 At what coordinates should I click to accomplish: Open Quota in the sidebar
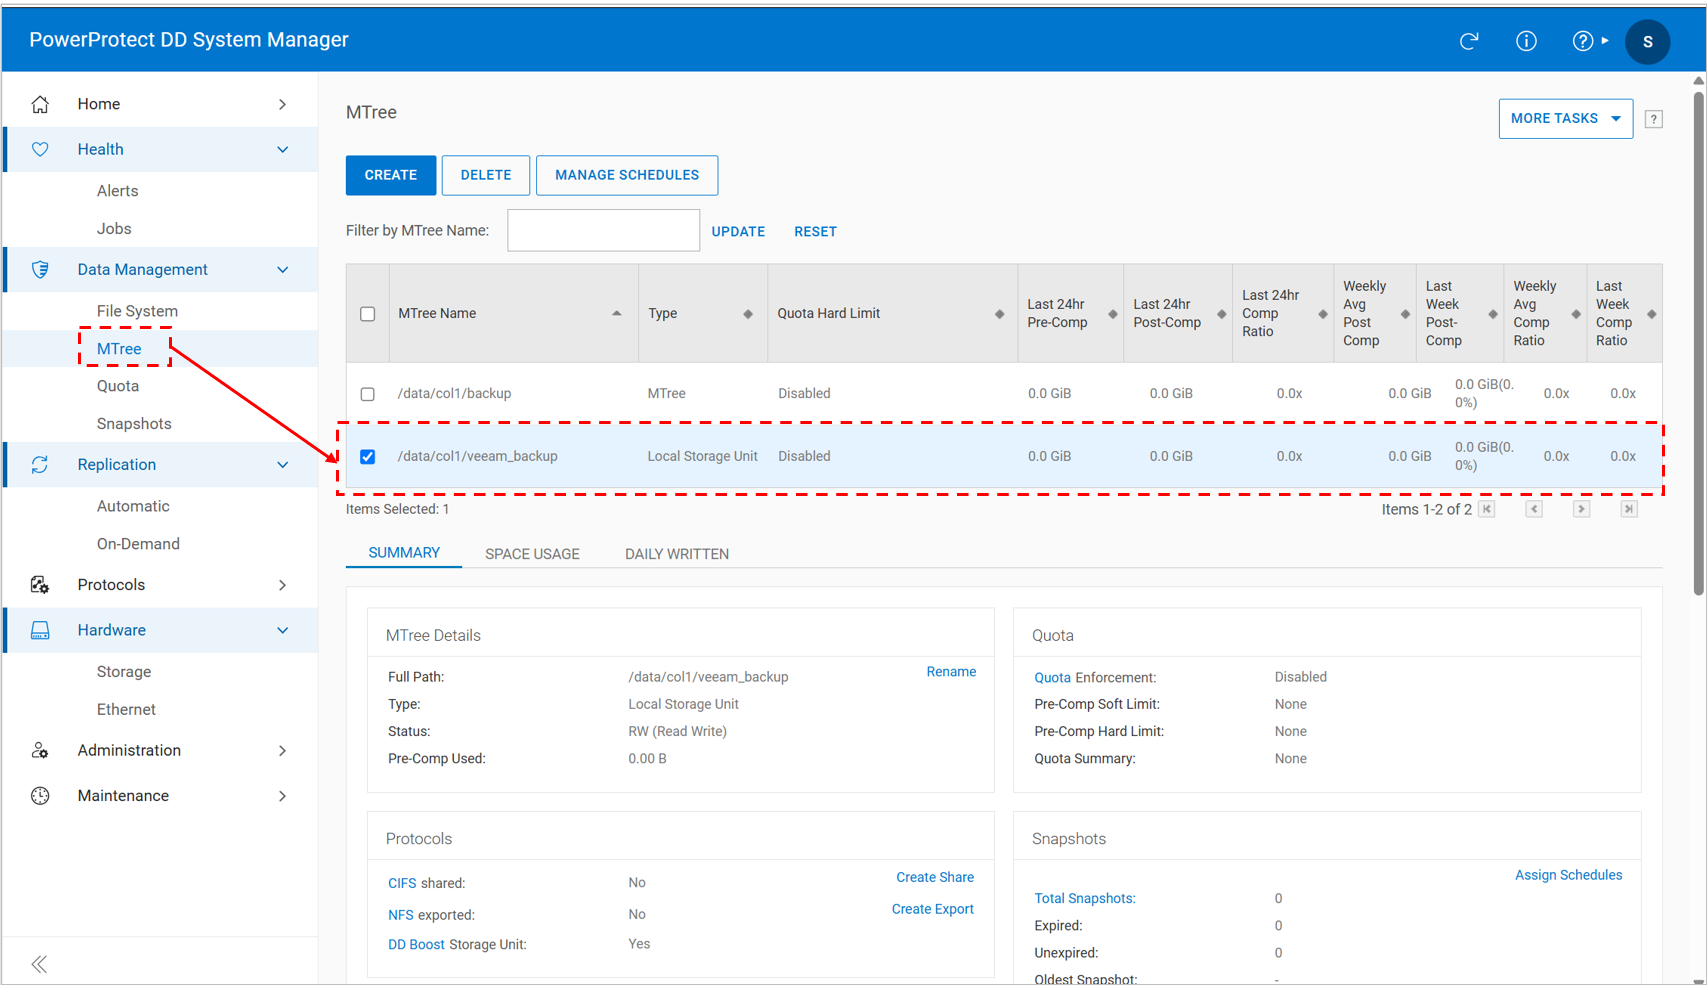[118, 386]
